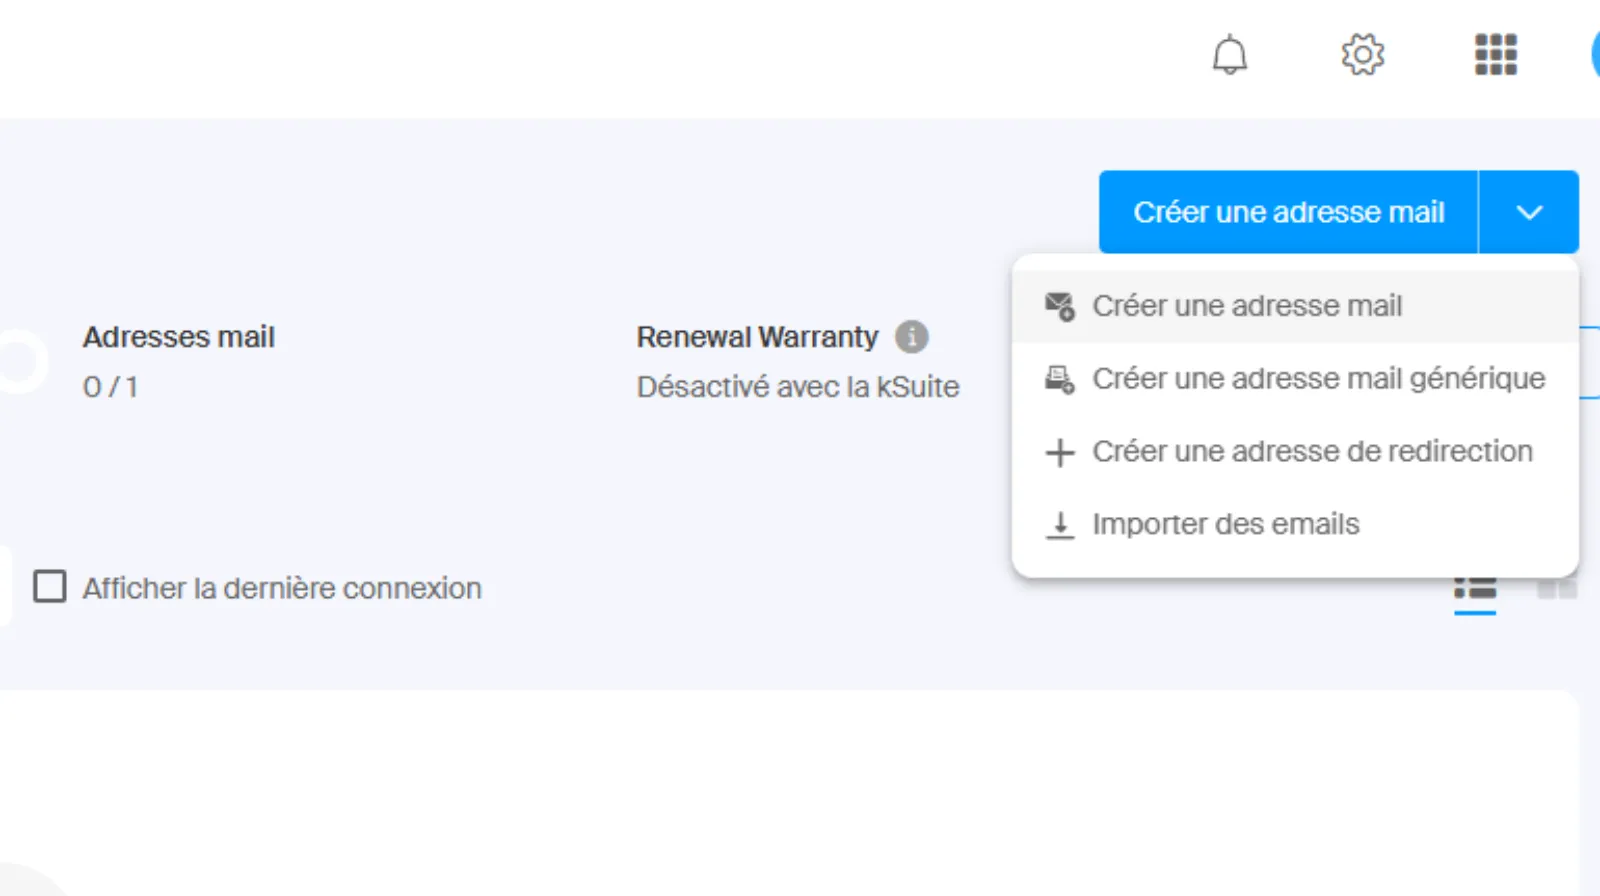This screenshot has width=1600, height=896.
Task: Click the Afficher la dernière connexion label
Action: click(282, 588)
